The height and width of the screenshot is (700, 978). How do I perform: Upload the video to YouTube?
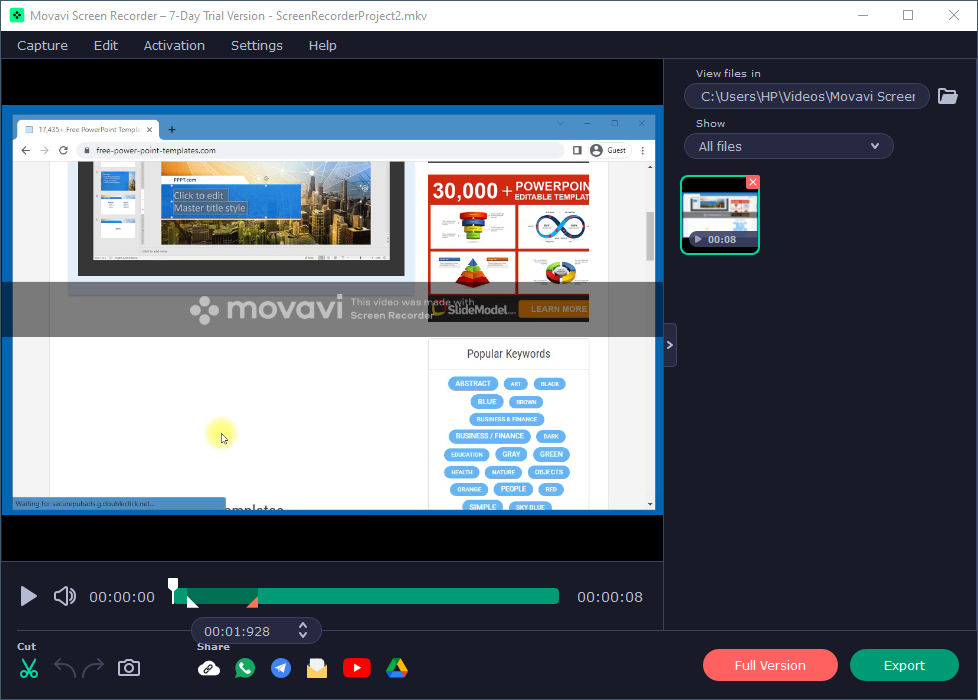click(357, 668)
